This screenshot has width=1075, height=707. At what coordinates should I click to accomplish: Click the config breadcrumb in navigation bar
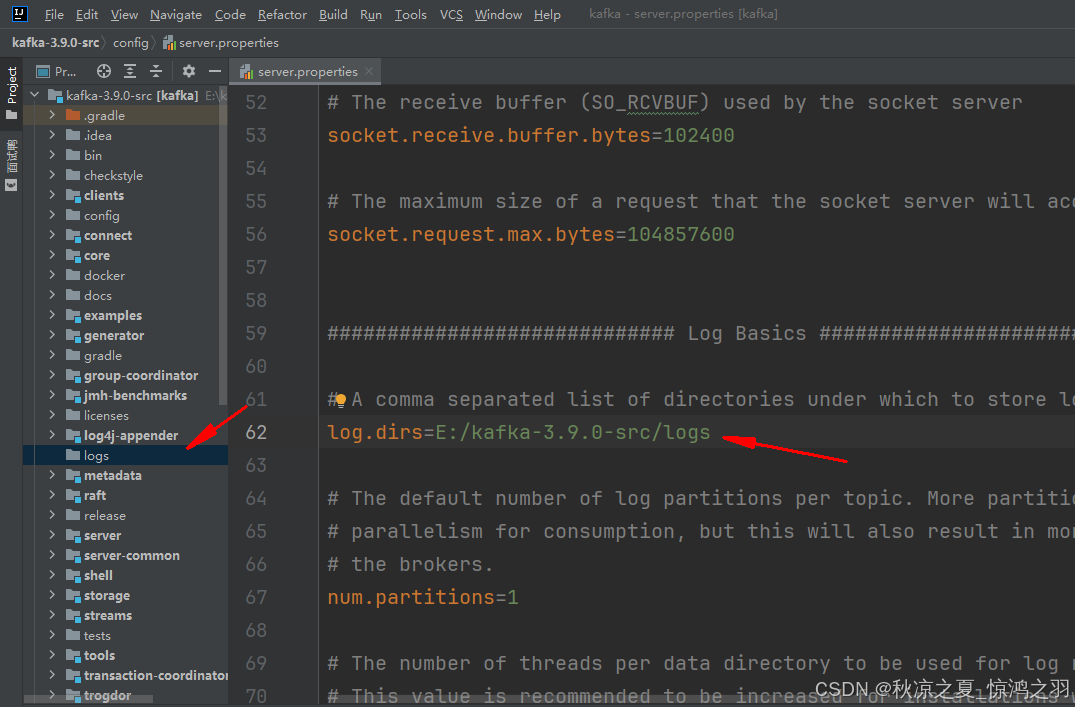point(130,43)
